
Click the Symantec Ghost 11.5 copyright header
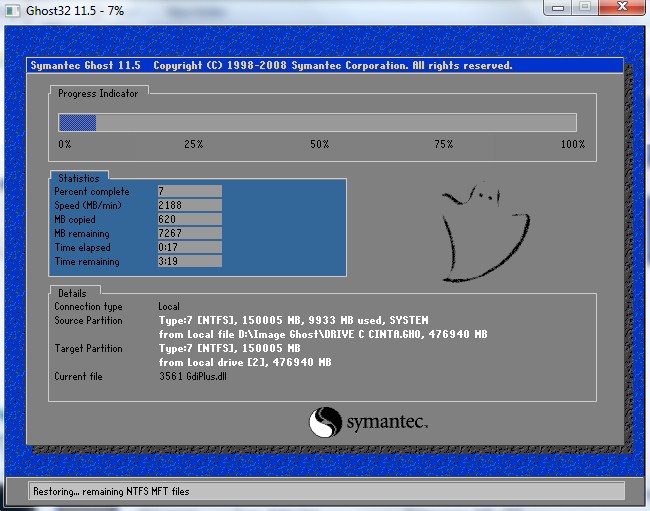271,65
